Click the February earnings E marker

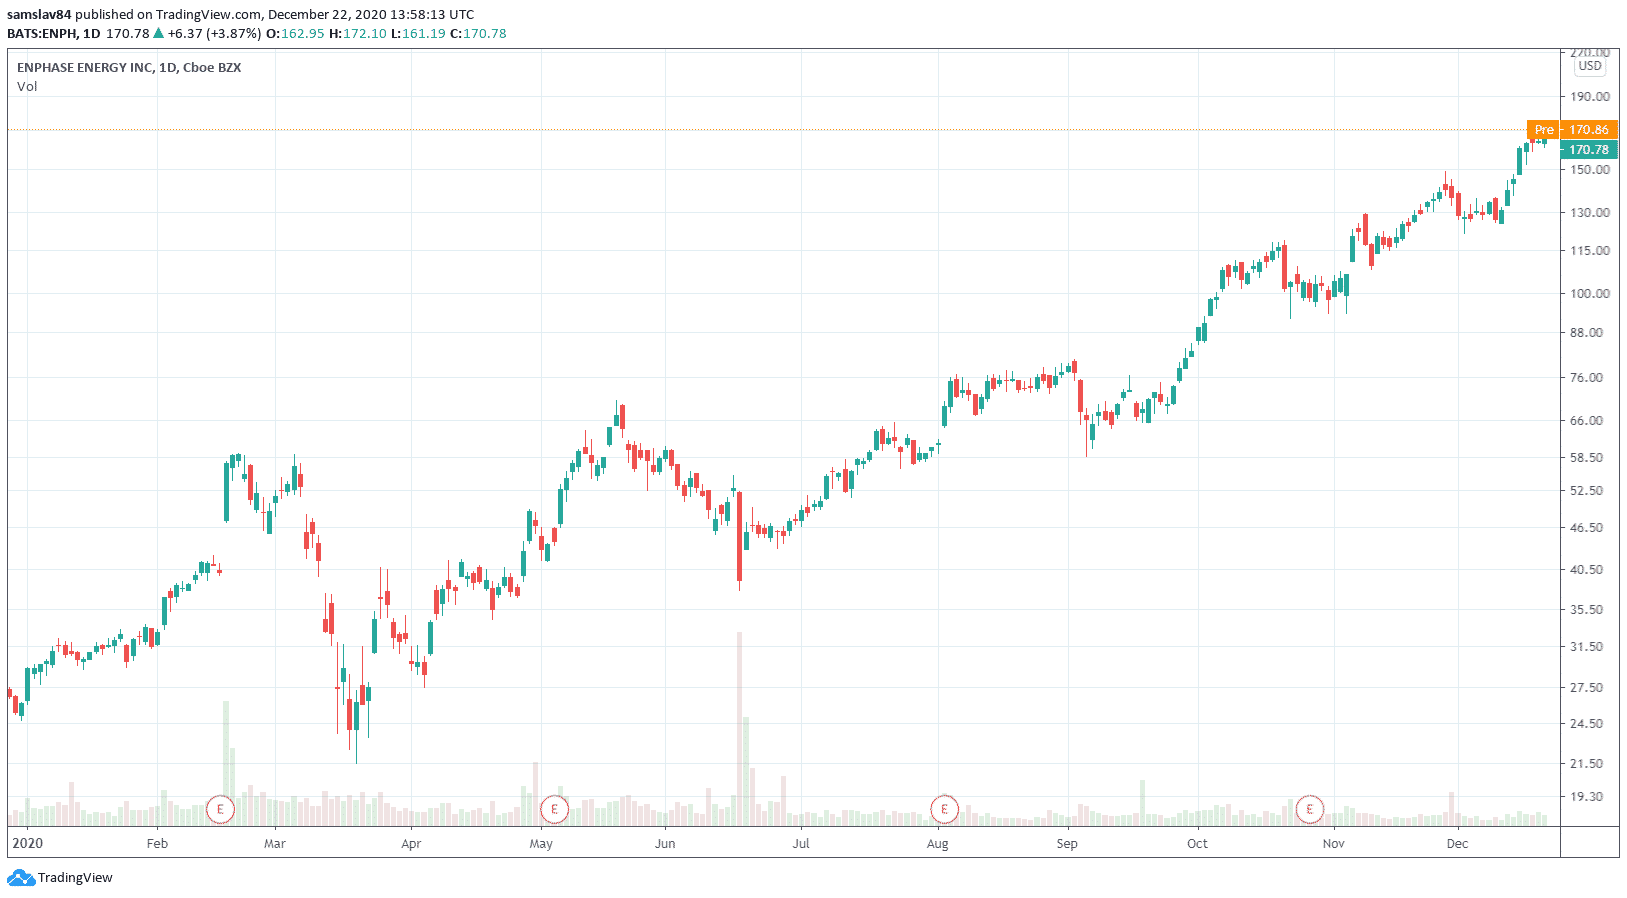pyautogui.click(x=220, y=809)
